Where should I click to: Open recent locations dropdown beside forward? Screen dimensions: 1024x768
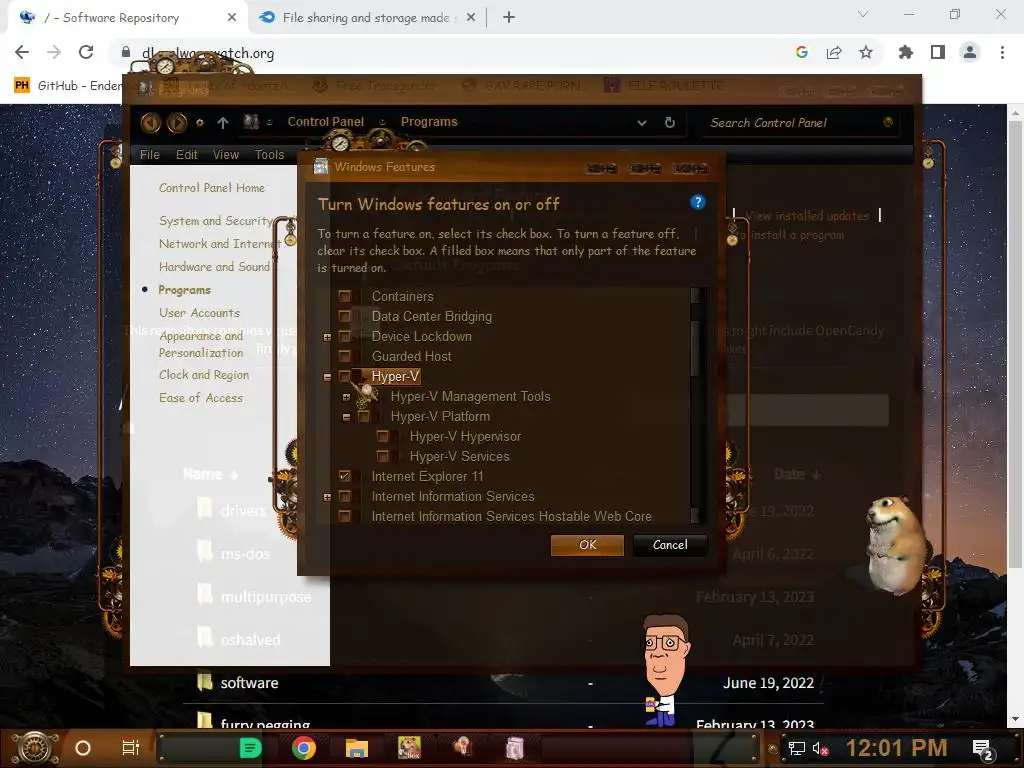(x=200, y=122)
